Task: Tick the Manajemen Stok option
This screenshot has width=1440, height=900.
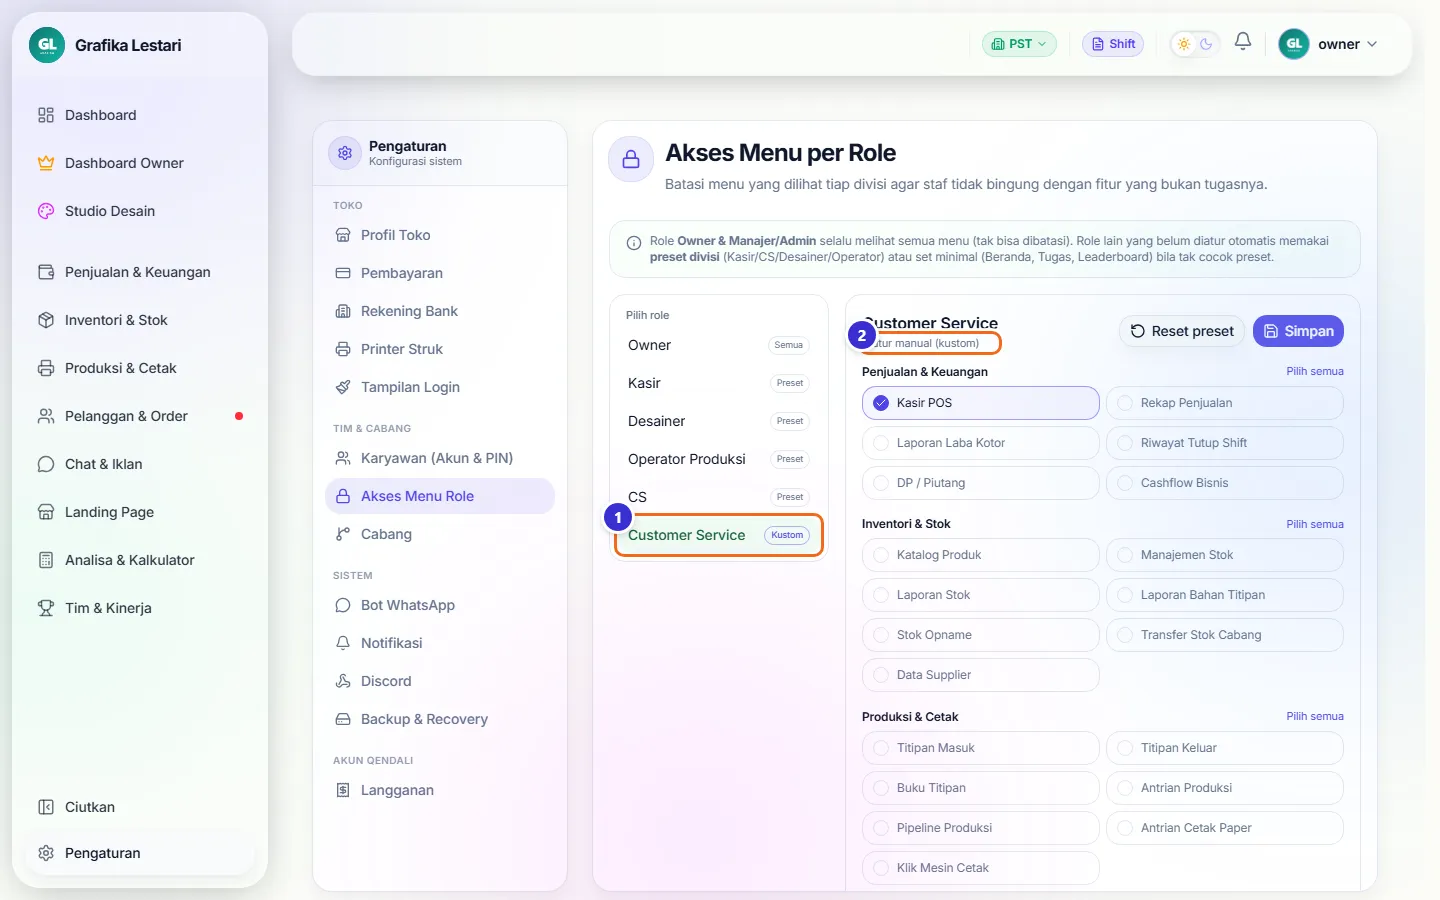Action: click(1224, 555)
